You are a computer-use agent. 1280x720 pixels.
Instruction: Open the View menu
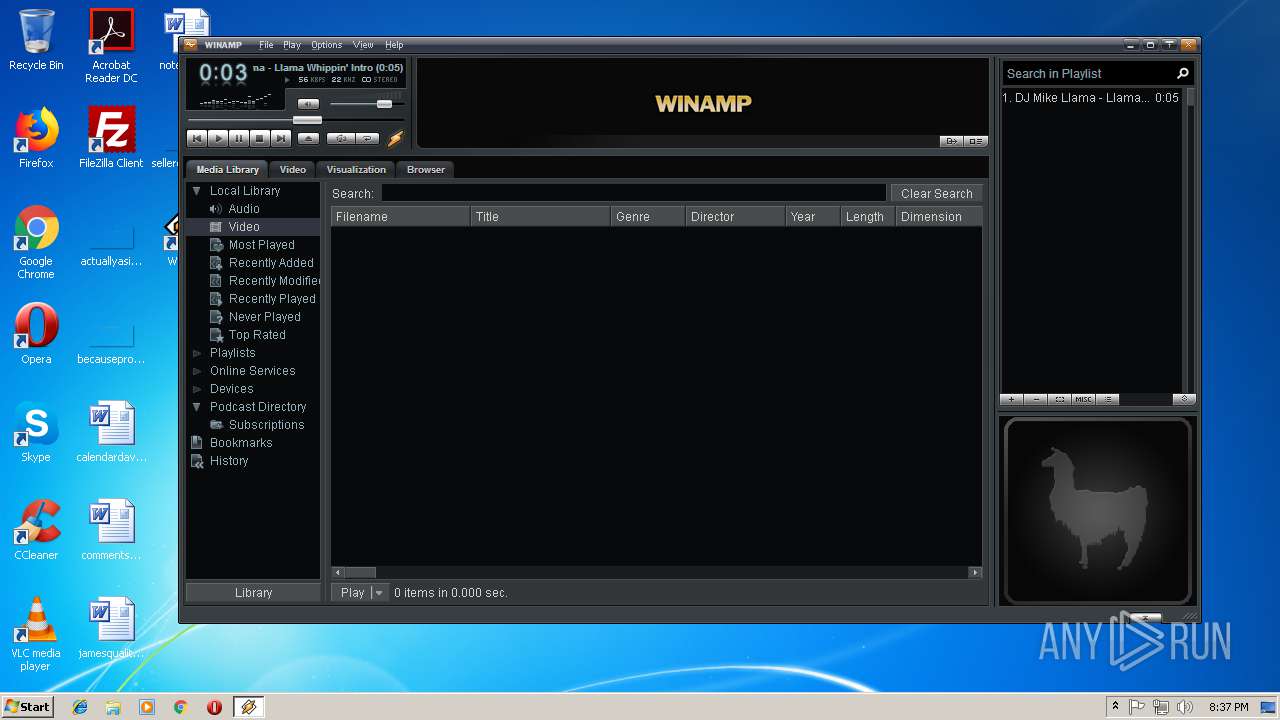(x=363, y=45)
